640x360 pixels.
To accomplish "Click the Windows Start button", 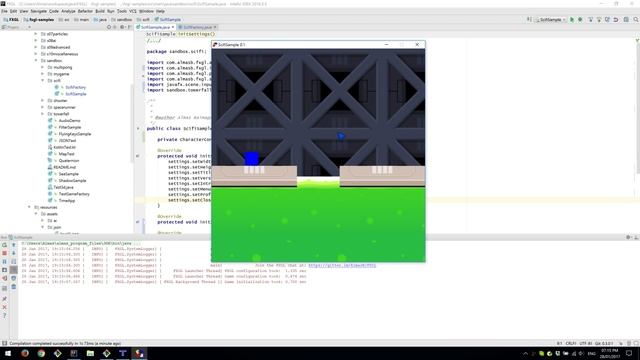I will pyautogui.click(x=7, y=353).
